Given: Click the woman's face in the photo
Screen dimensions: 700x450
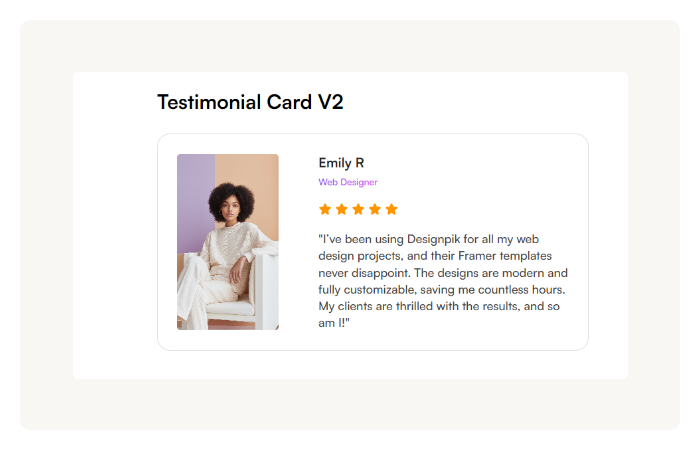Looking at the screenshot, I should tap(231, 209).
